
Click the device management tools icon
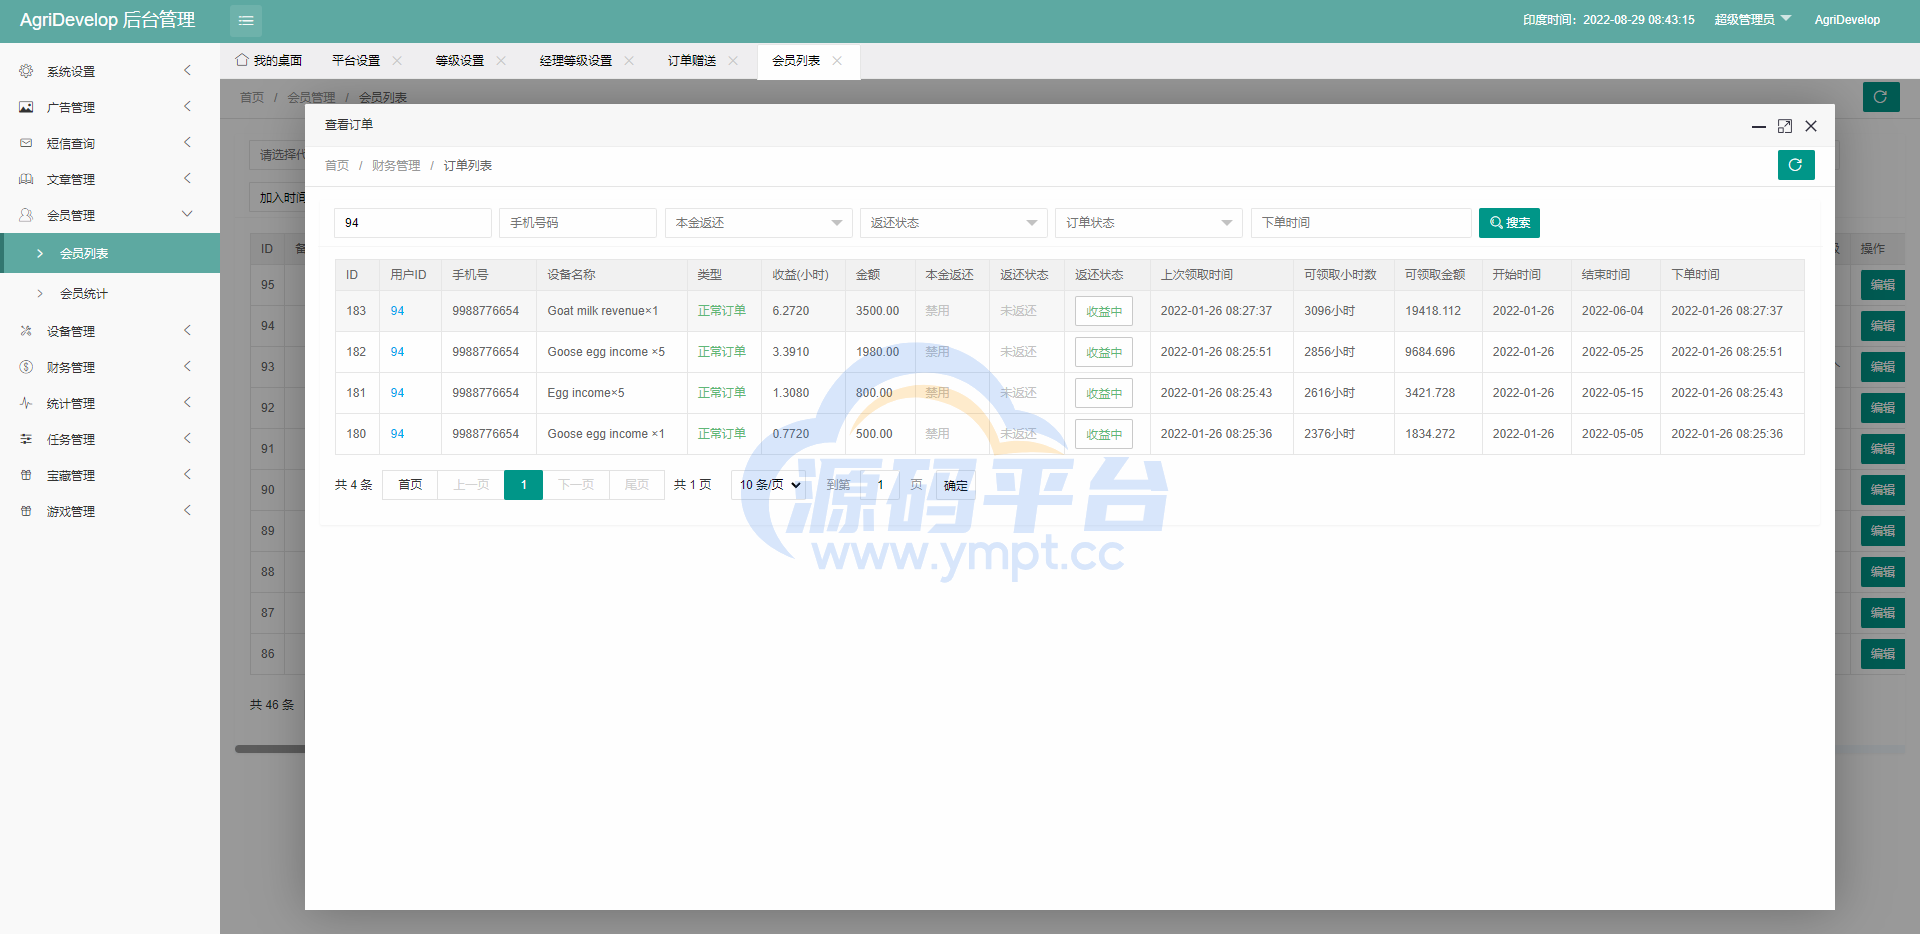tap(26, 331)
